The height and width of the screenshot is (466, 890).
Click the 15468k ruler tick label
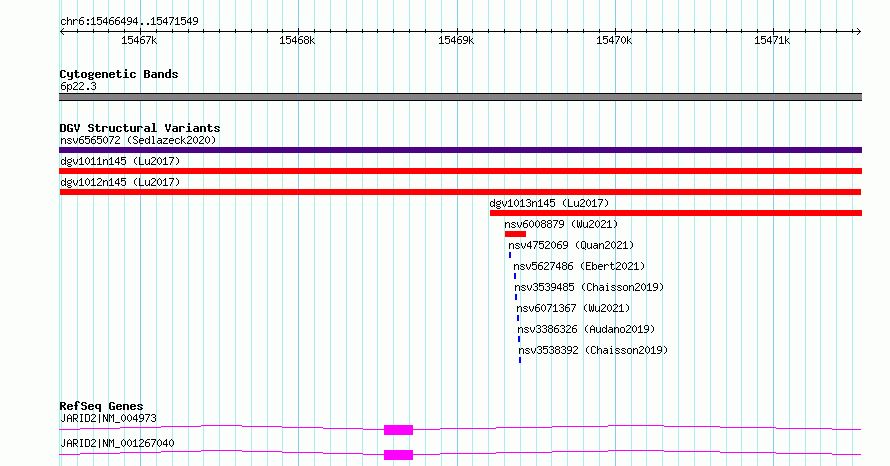[297, 40]
